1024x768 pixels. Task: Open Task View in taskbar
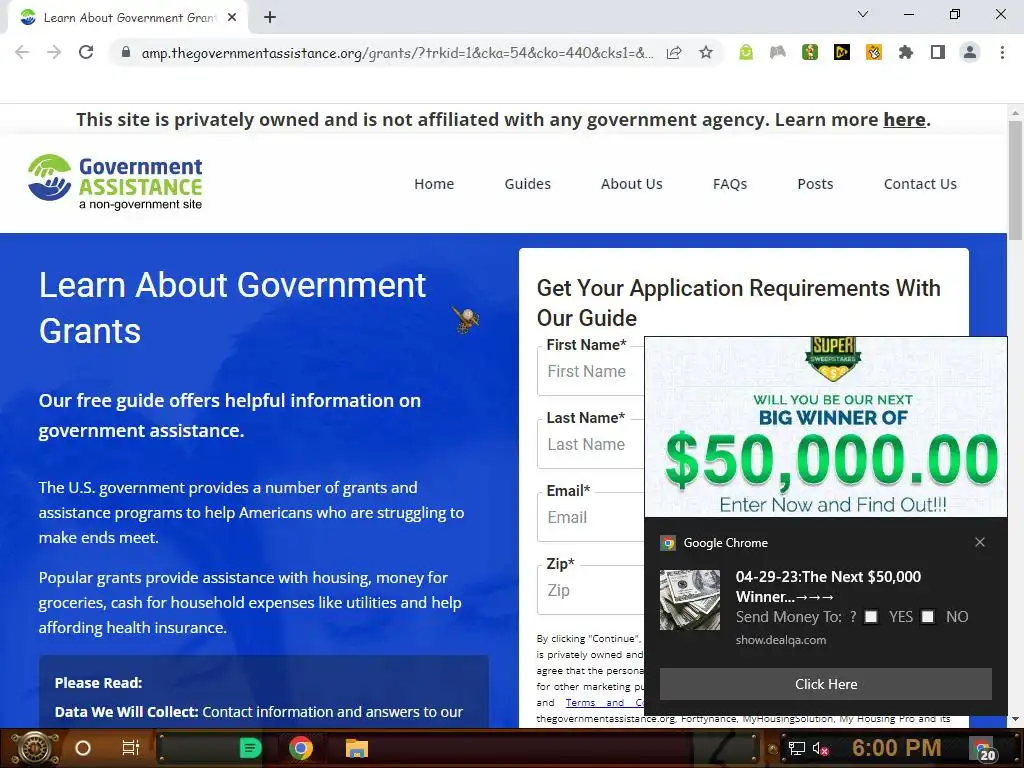[x=131, y=748]
